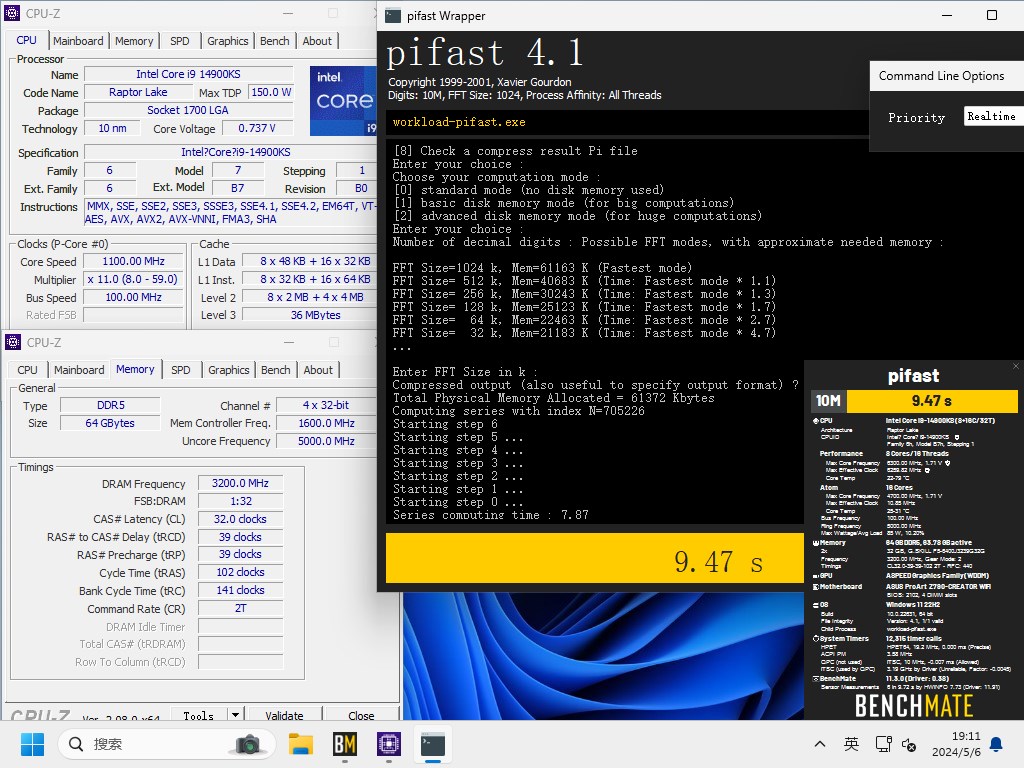Open the Windows Start menu
The image size is (1024, 768).
(x=32, y=744)
